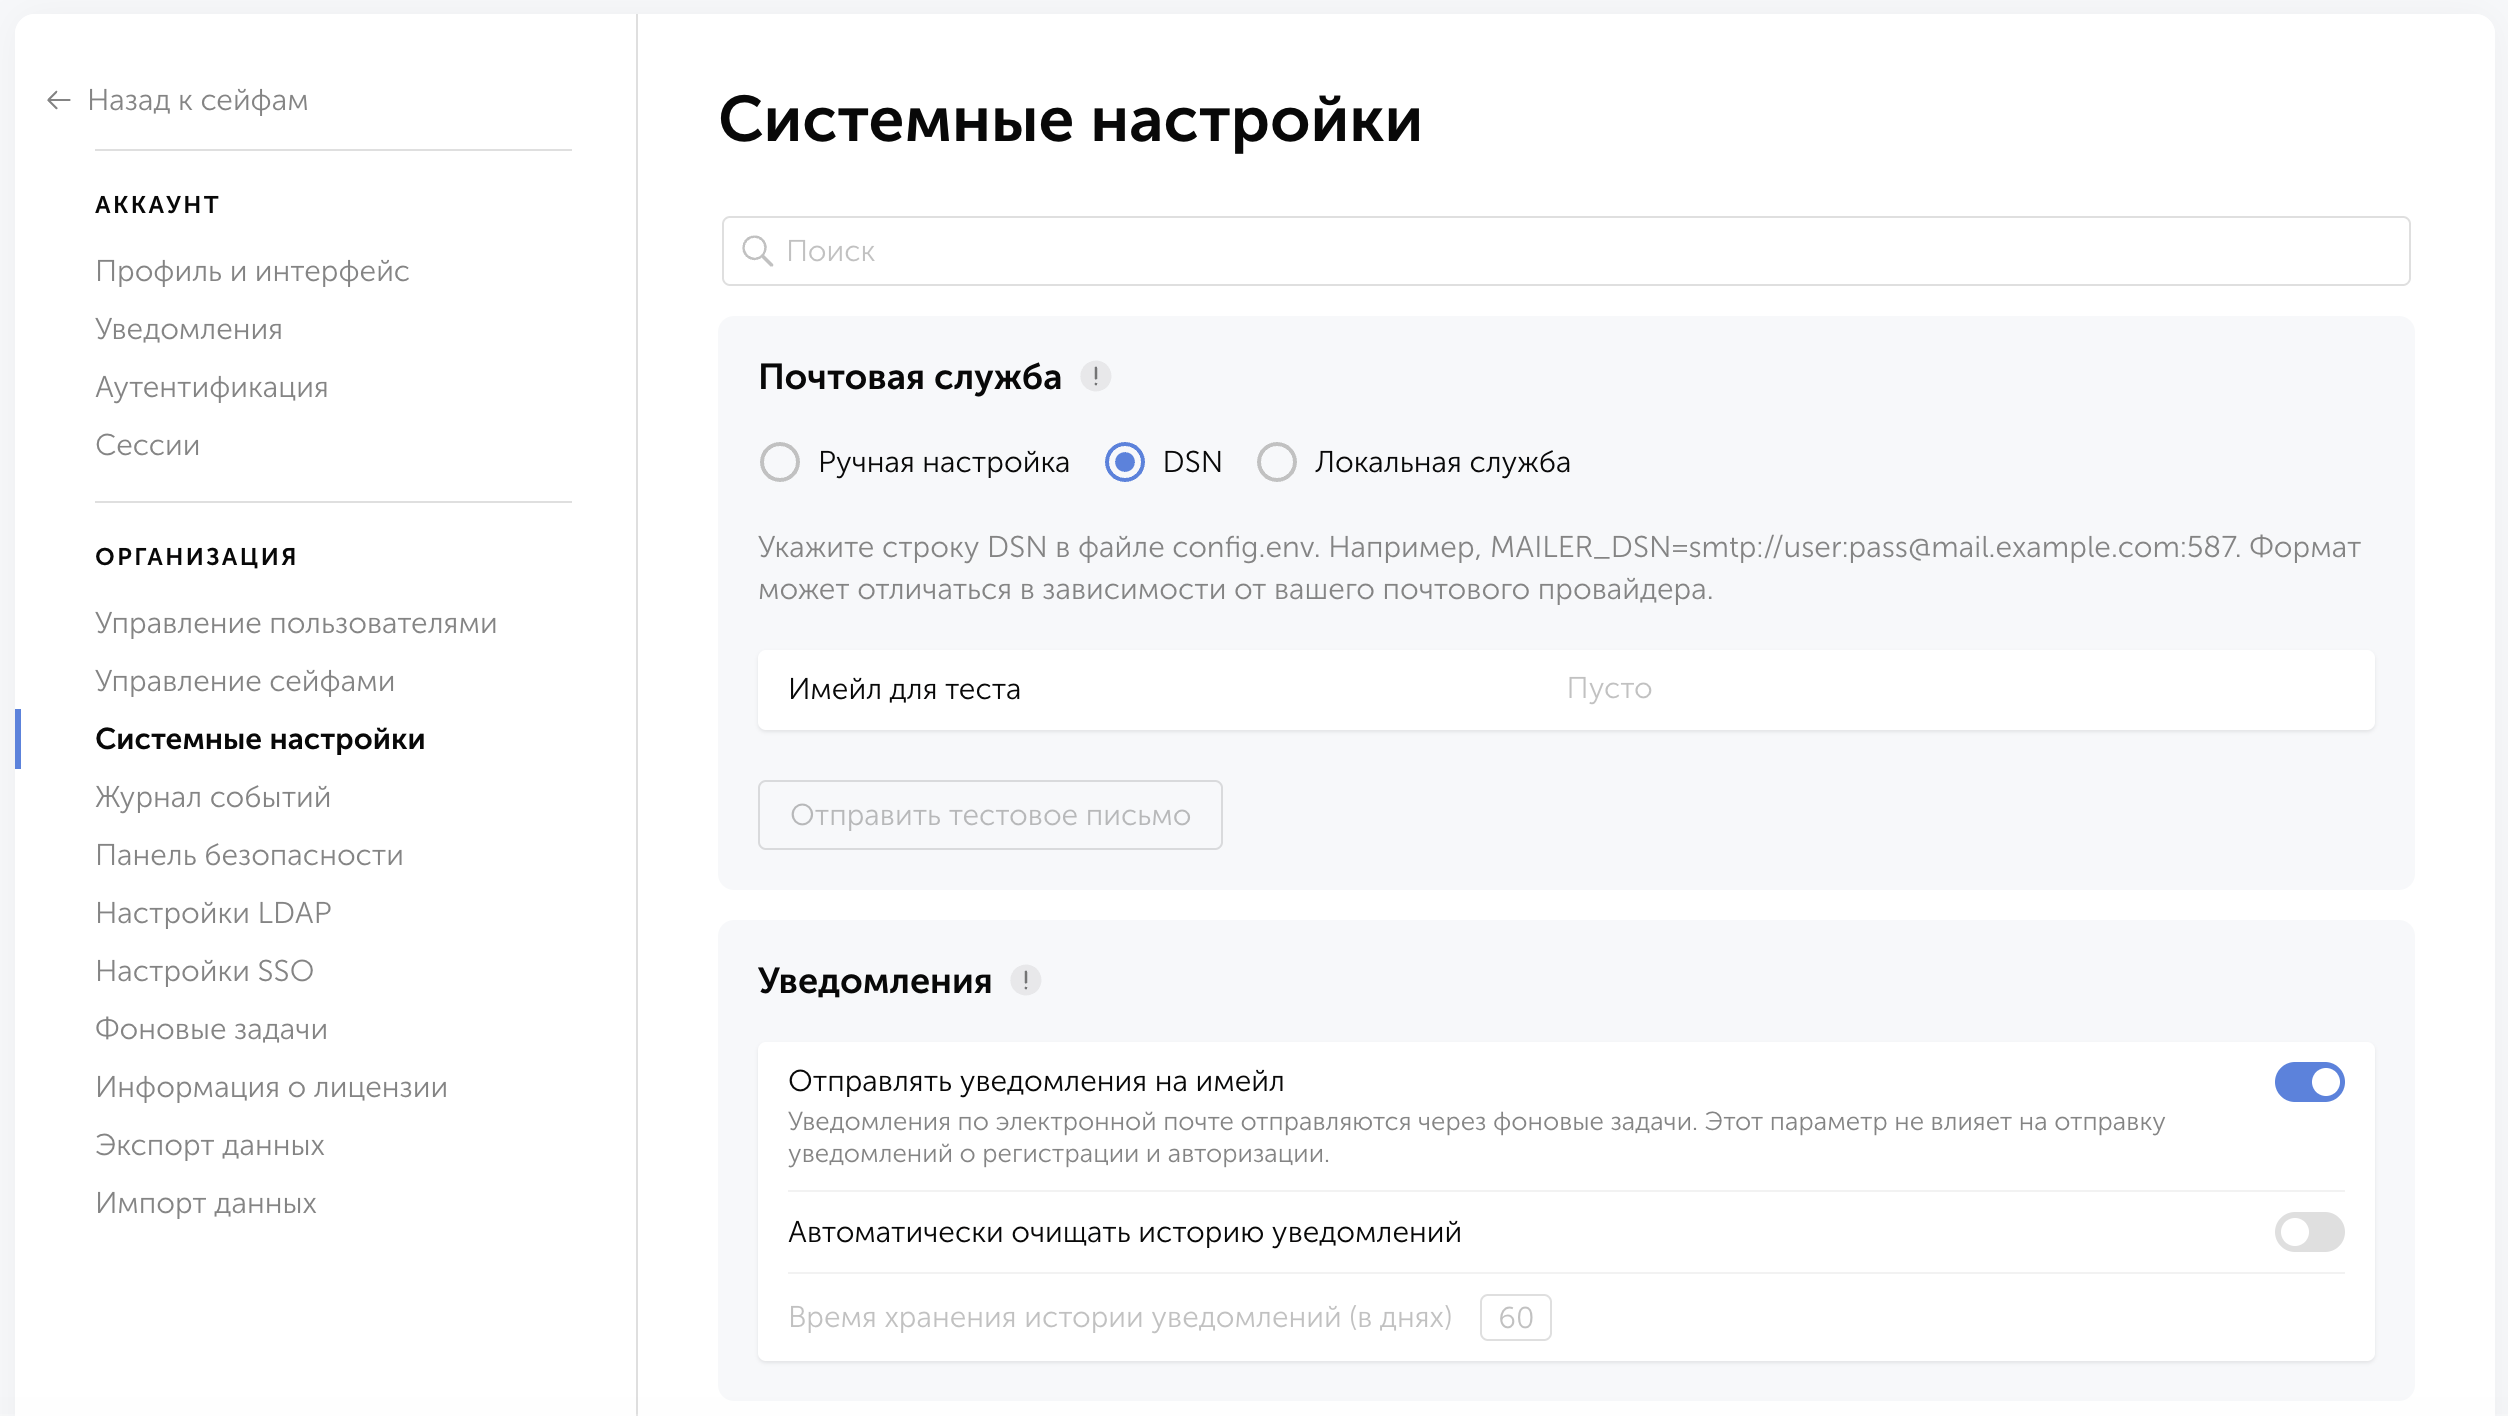Open Журнал событий
2508x1416 pixels.
[x=212, y=797]
